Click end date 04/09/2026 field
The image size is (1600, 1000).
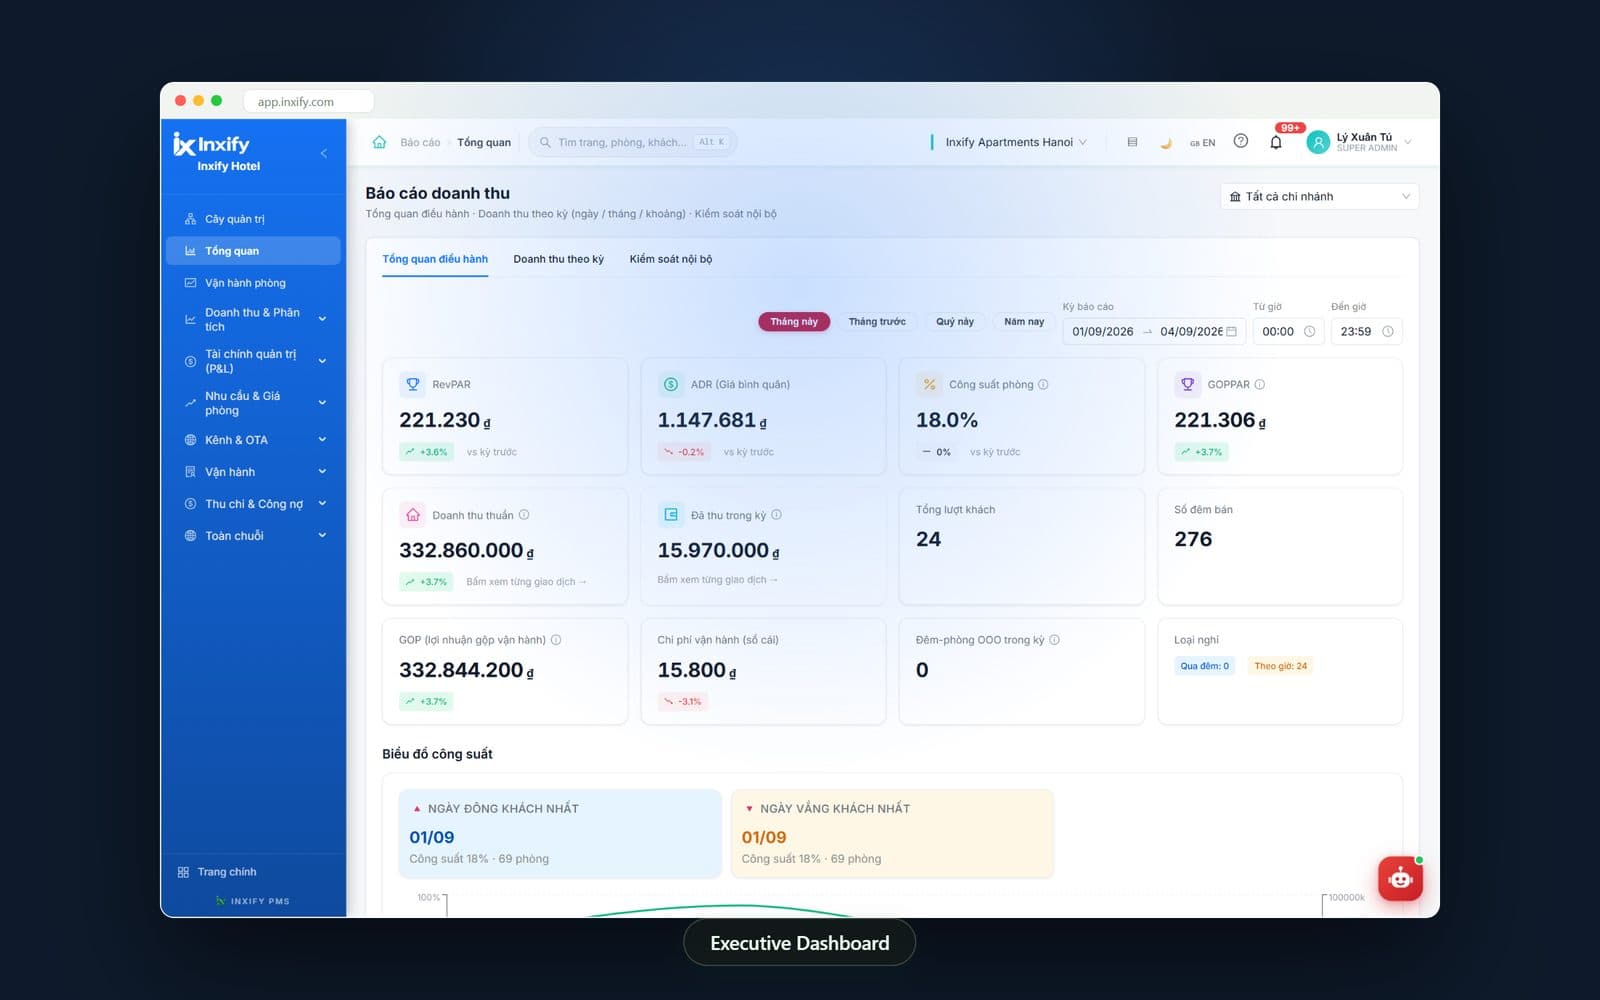(x=1191, y=332)
